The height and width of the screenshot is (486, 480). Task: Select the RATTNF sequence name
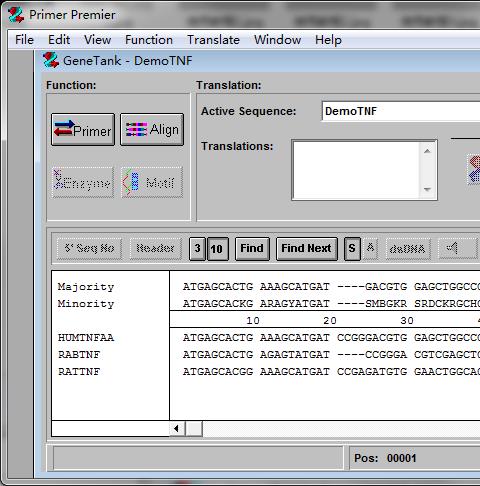[79, 372]
